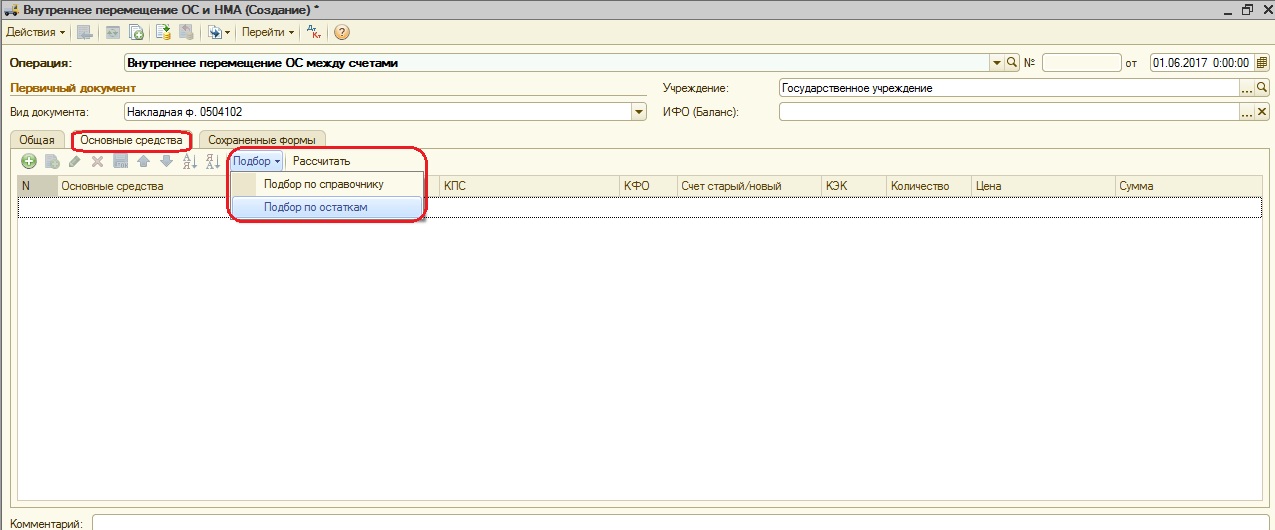The image size is (1275, 530).
Task: Switch to the Общая tab
Action: [x=37, y=140]
